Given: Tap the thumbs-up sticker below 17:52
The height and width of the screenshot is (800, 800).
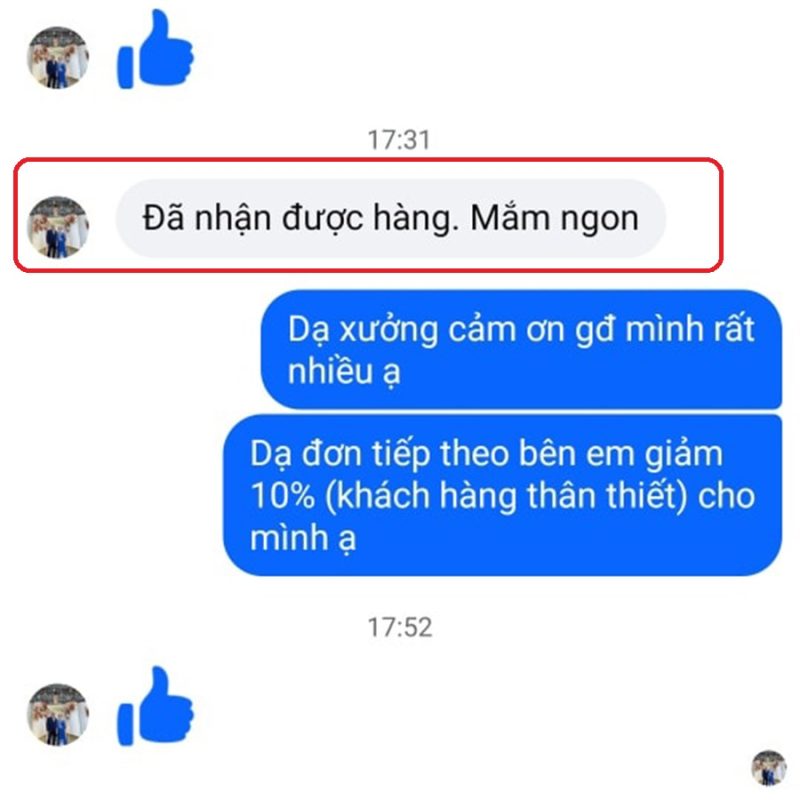Looking at the screenshot, I should (155, 706).
